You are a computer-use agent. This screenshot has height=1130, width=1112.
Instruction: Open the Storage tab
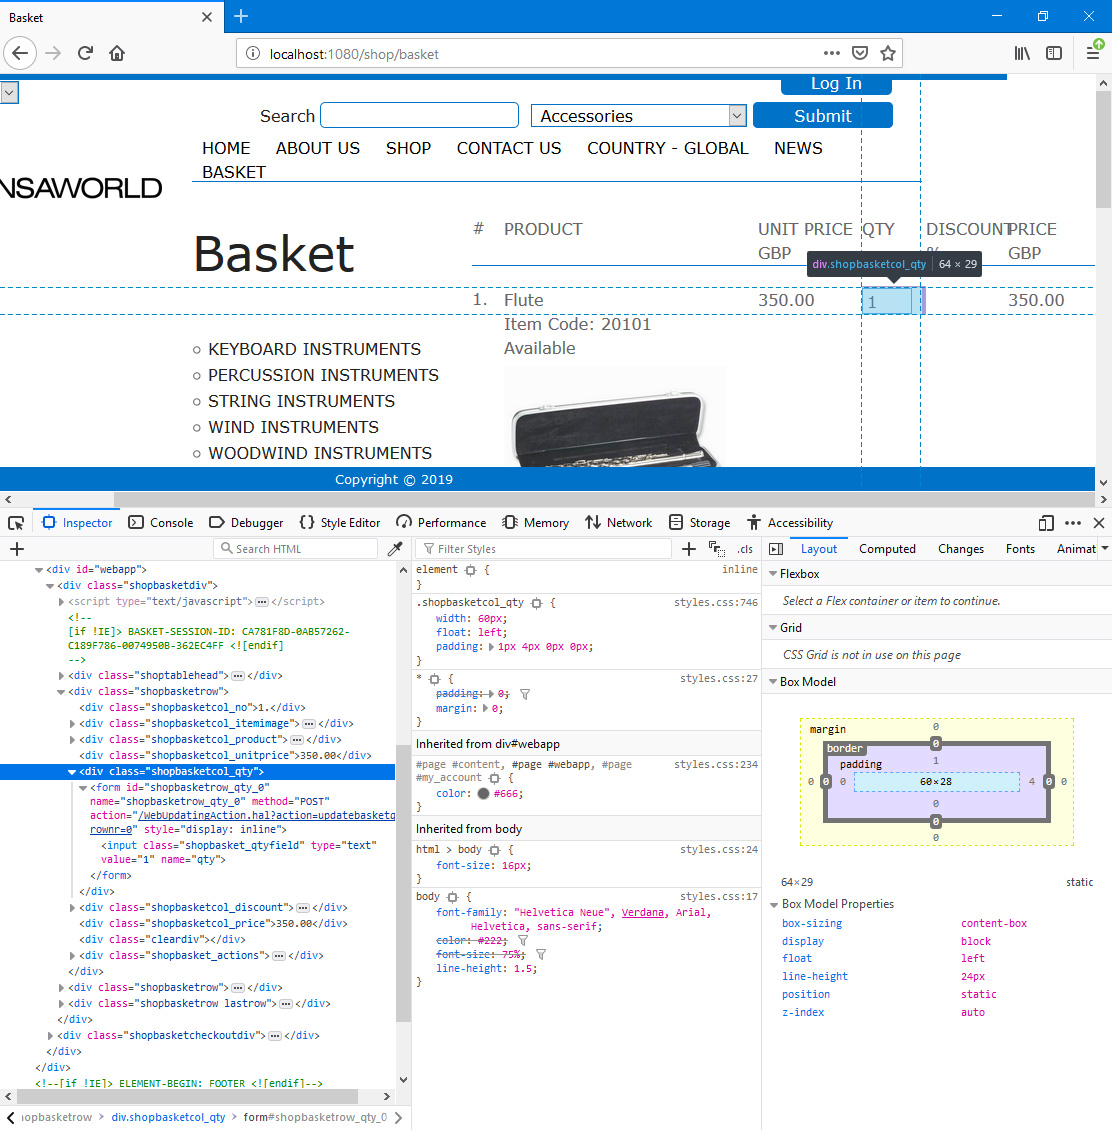[700, 523]
